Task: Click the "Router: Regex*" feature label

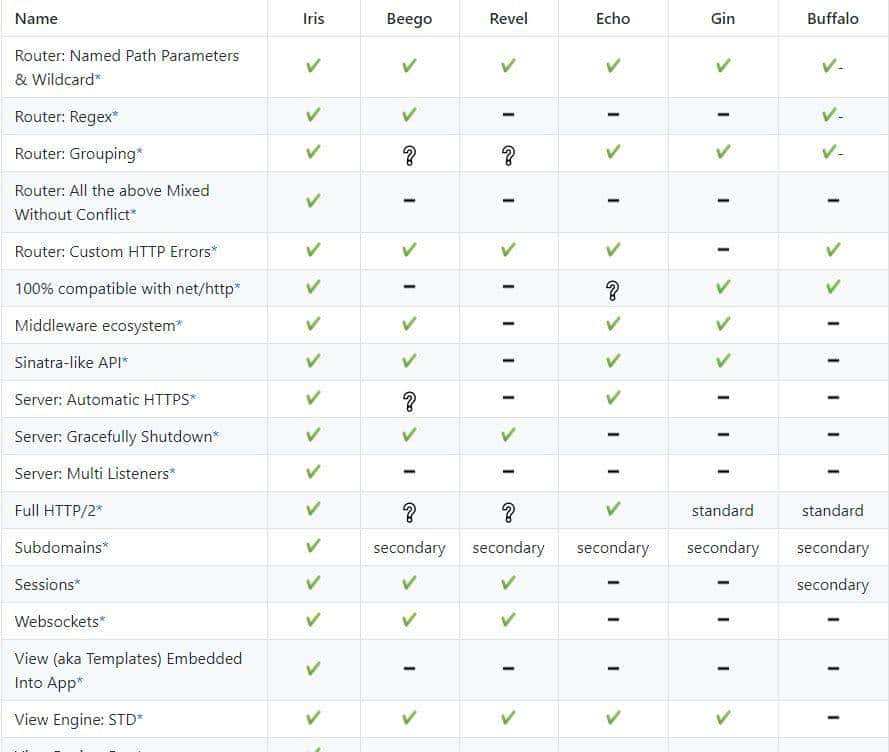Action: coord(66,116)
